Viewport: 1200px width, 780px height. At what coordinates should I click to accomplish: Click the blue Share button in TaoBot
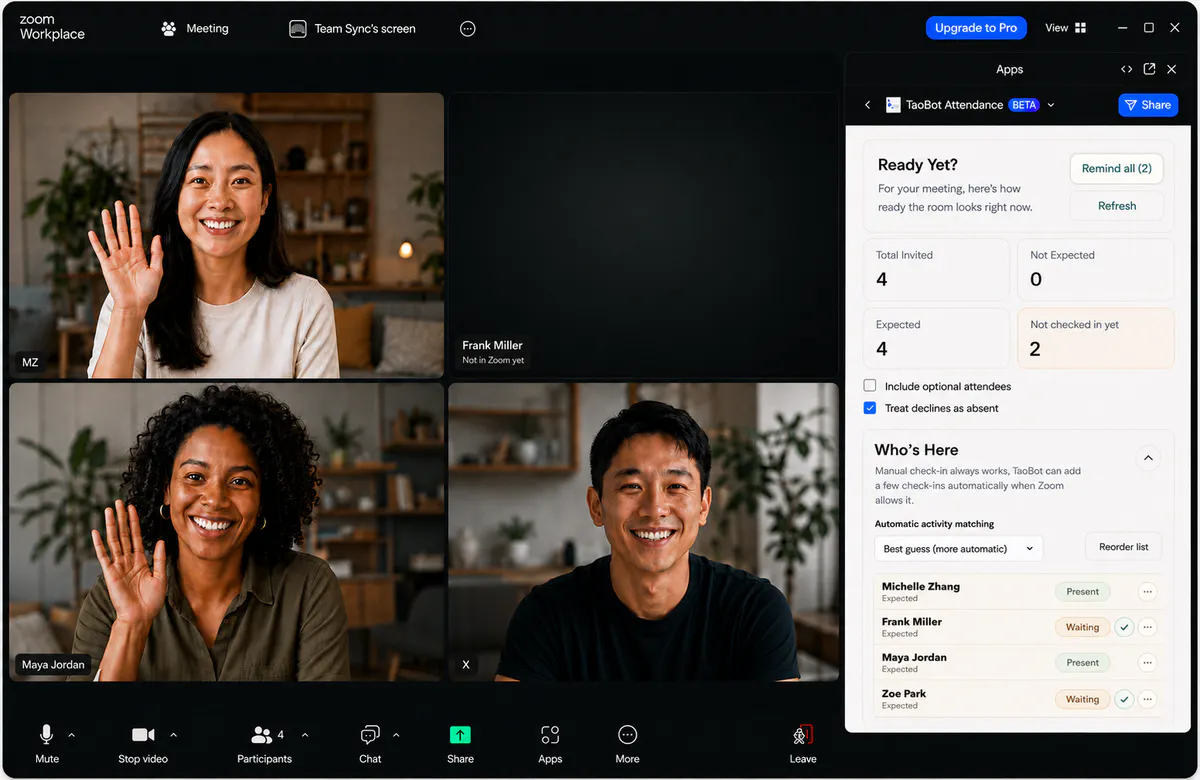pyautogui.click(x=1148, y=105)
